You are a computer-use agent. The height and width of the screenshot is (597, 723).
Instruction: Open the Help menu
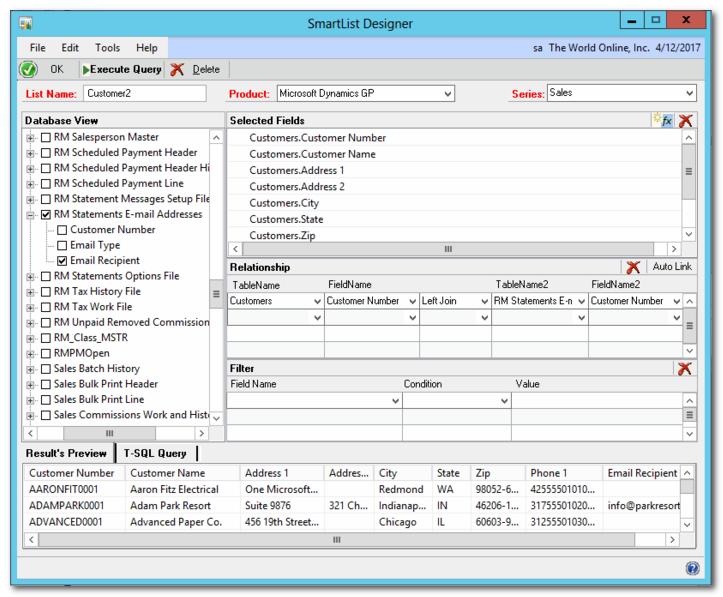point(147,48)
